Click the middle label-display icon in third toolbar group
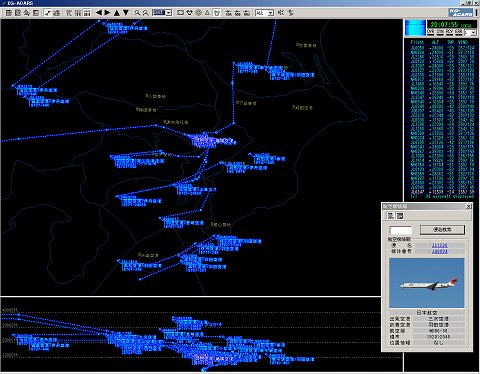Viewport: 480px width, 374px height. [78, 13]
